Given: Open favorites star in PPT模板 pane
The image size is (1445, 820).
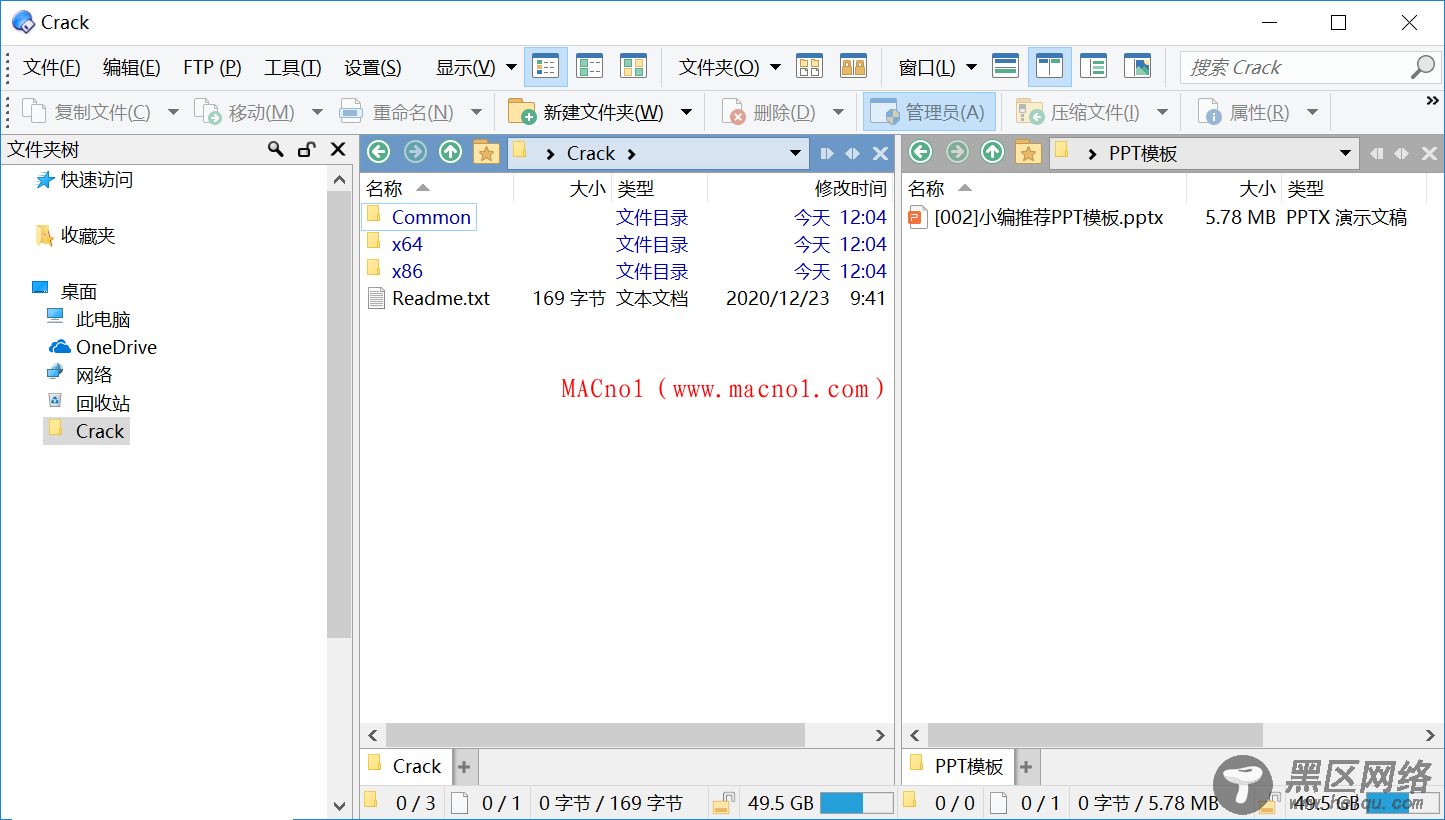Looking at the screenshot, I should (1027, 152).
